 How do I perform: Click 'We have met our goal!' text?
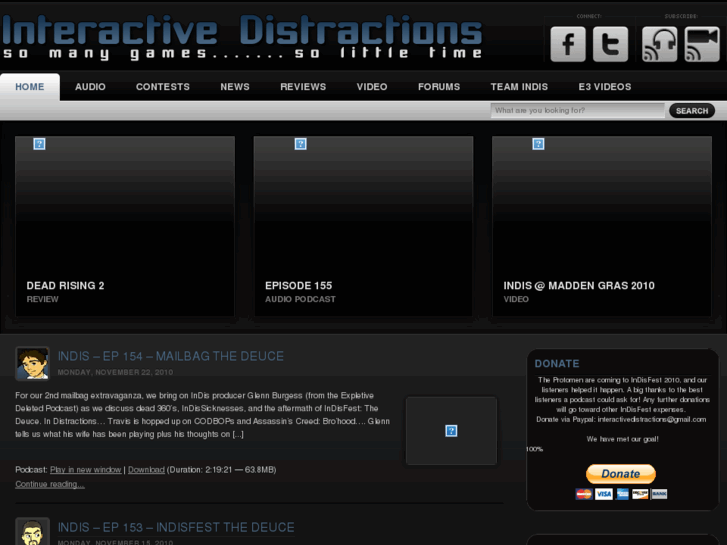click(622, 439)
